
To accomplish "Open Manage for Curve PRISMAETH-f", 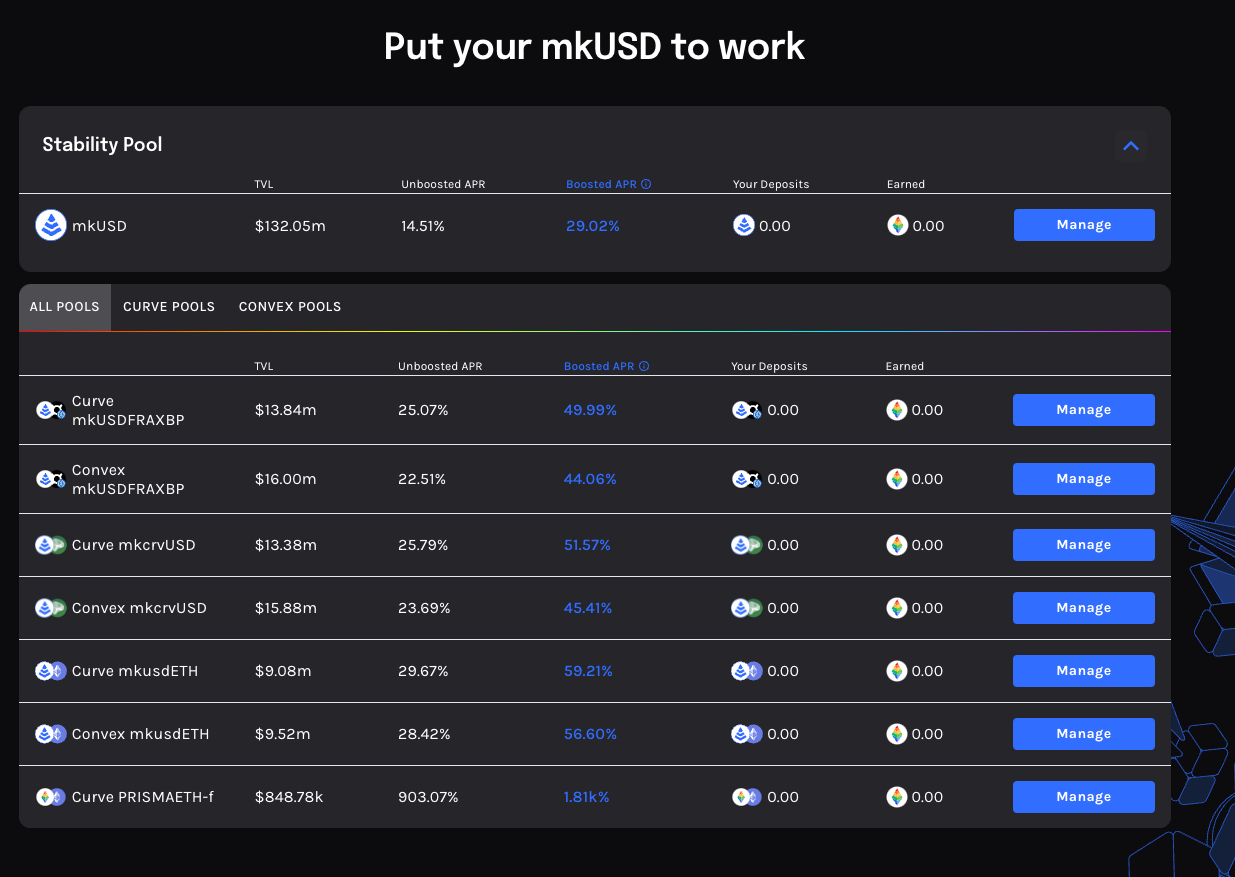I will point(1083,797).
